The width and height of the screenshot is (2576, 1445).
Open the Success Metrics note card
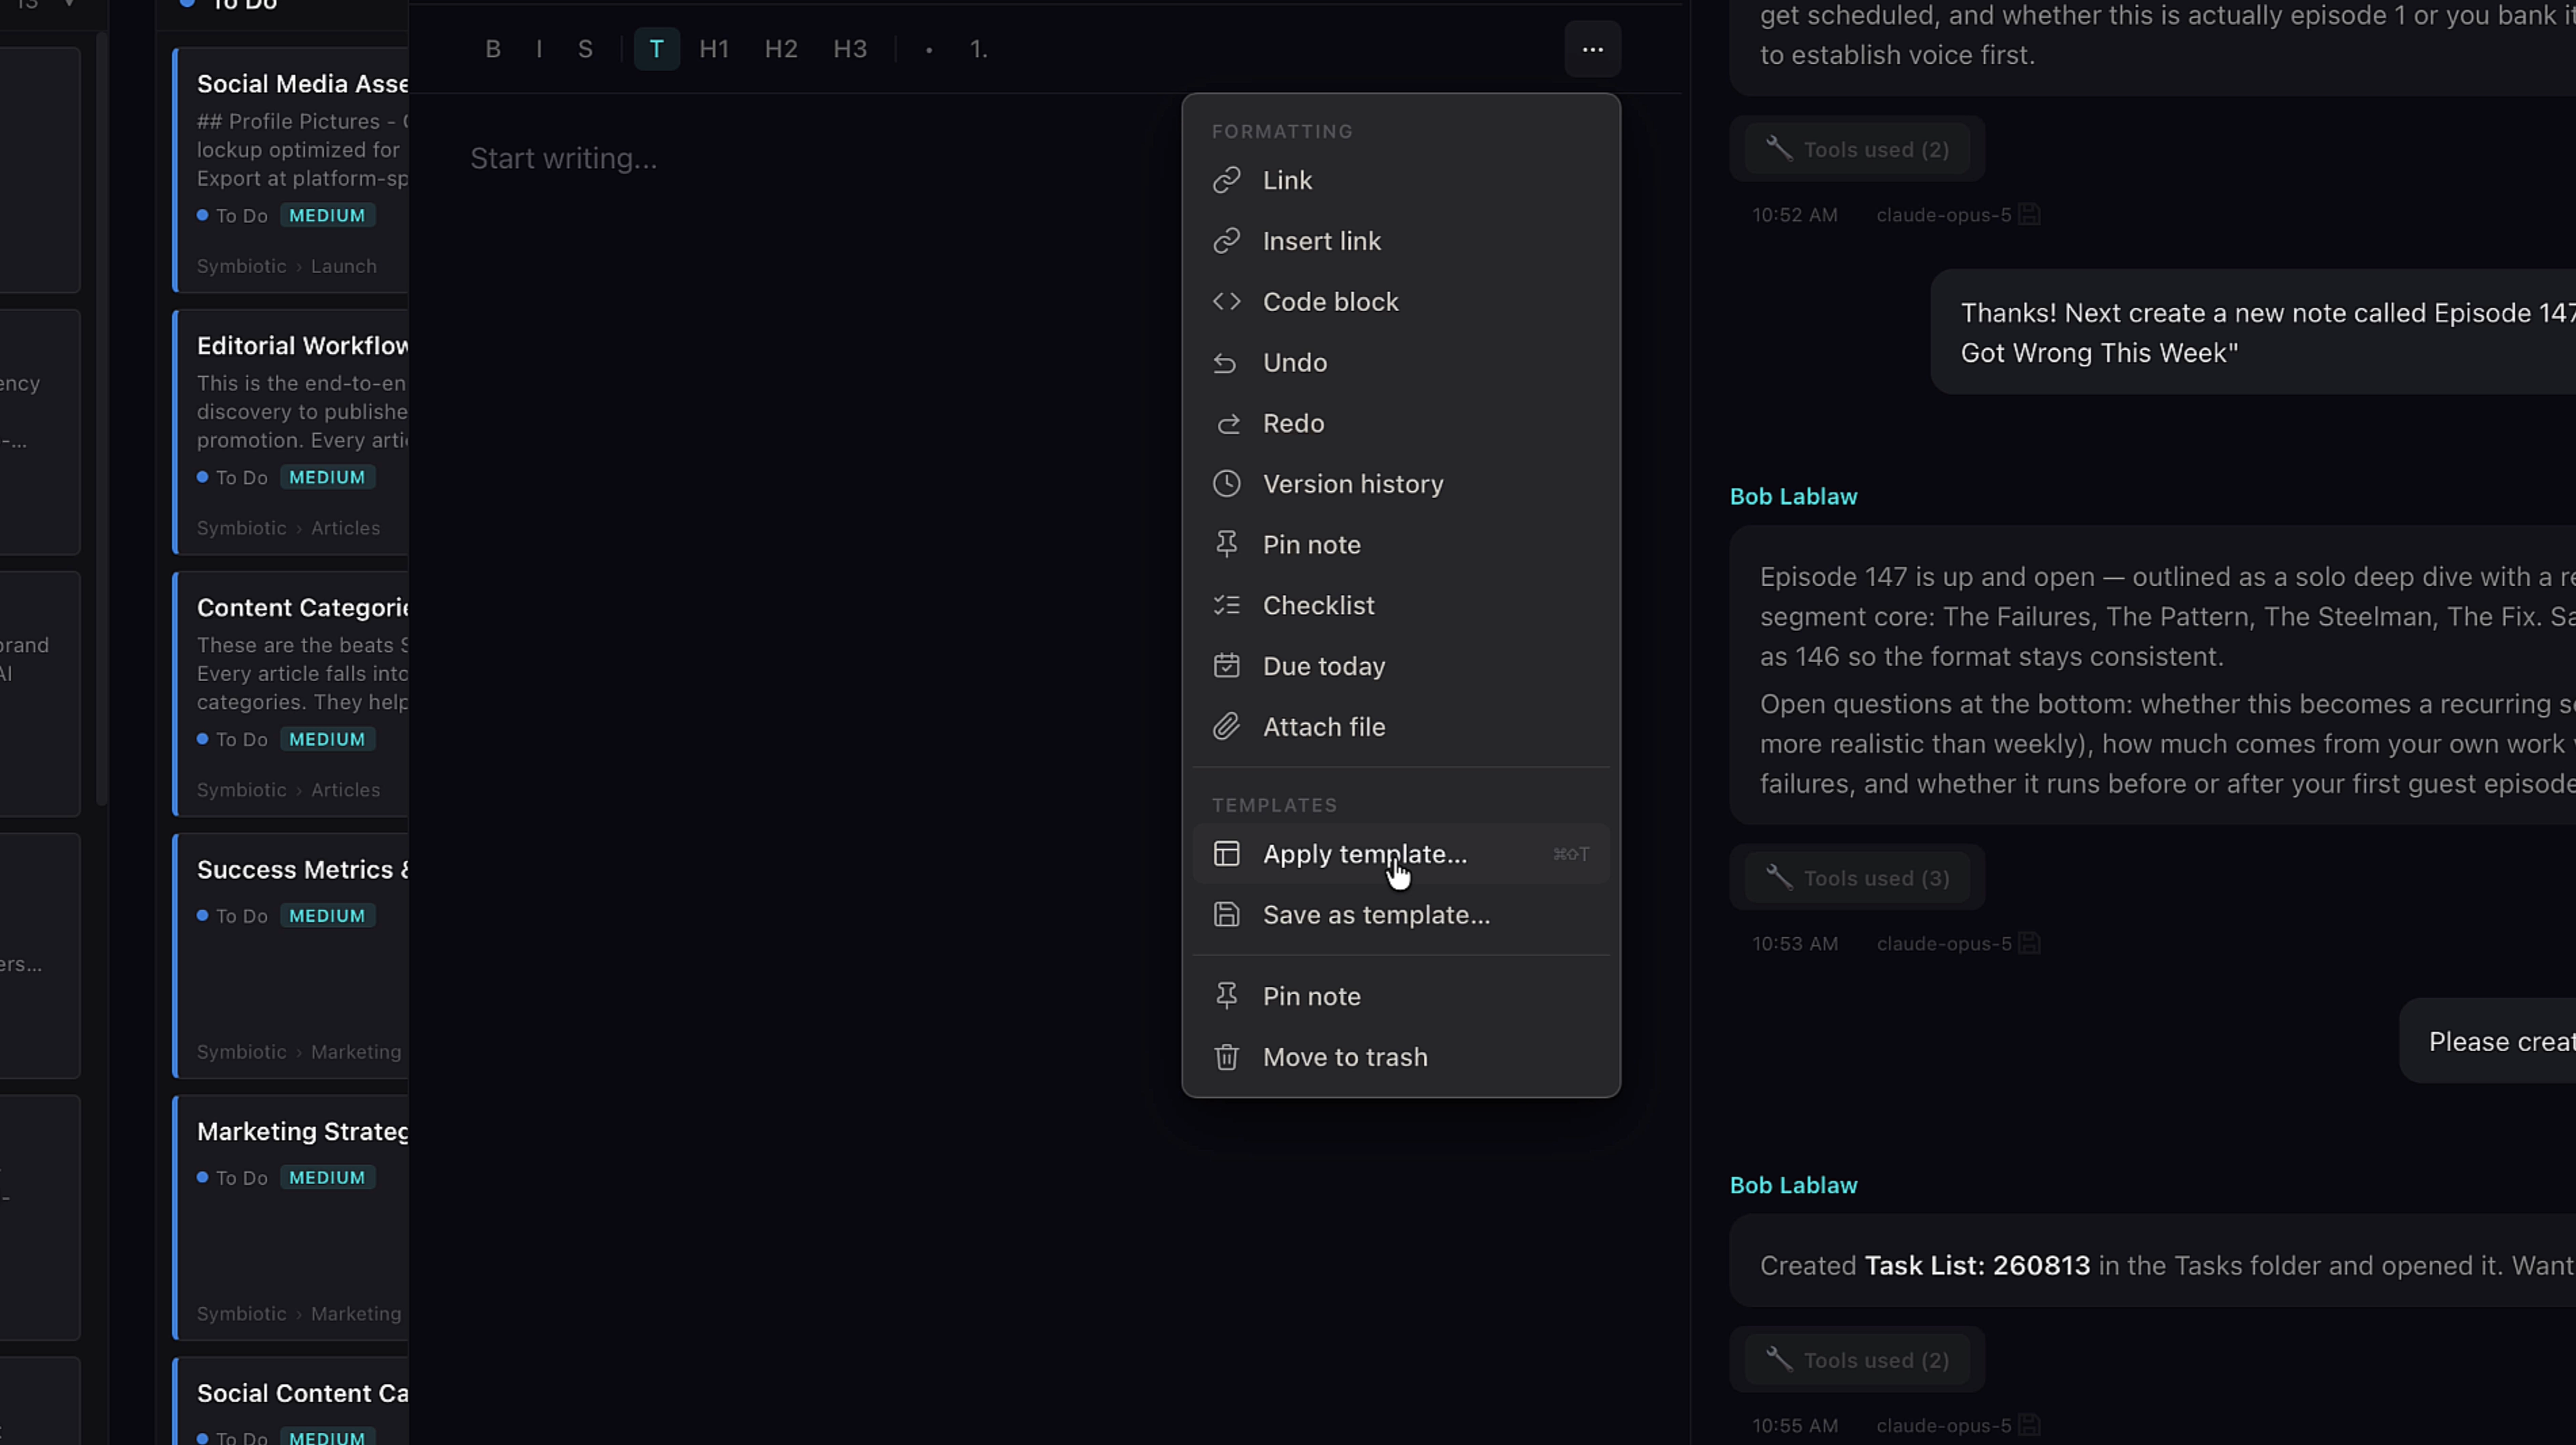pos(291,956)
